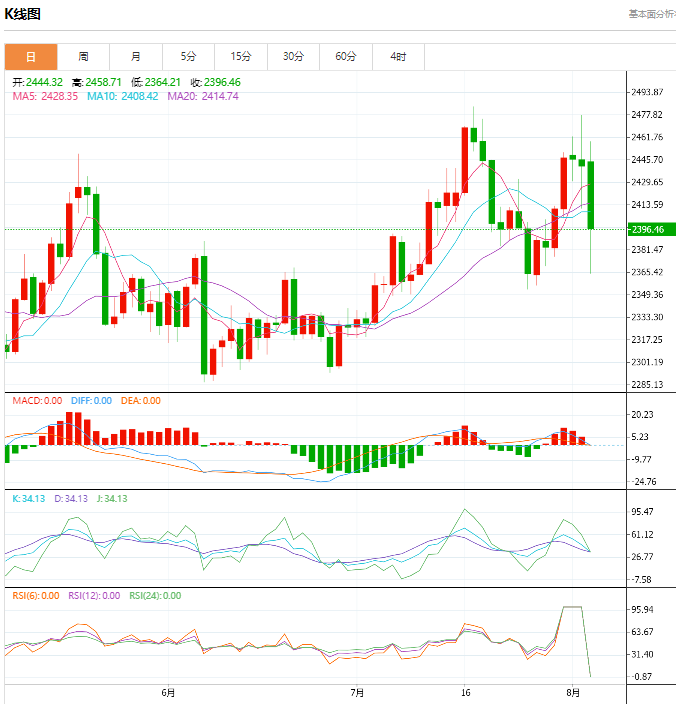Click the J: 34.13 KDJ label
The width and height of the screenshot is (676, 704).
coord(112,498)
